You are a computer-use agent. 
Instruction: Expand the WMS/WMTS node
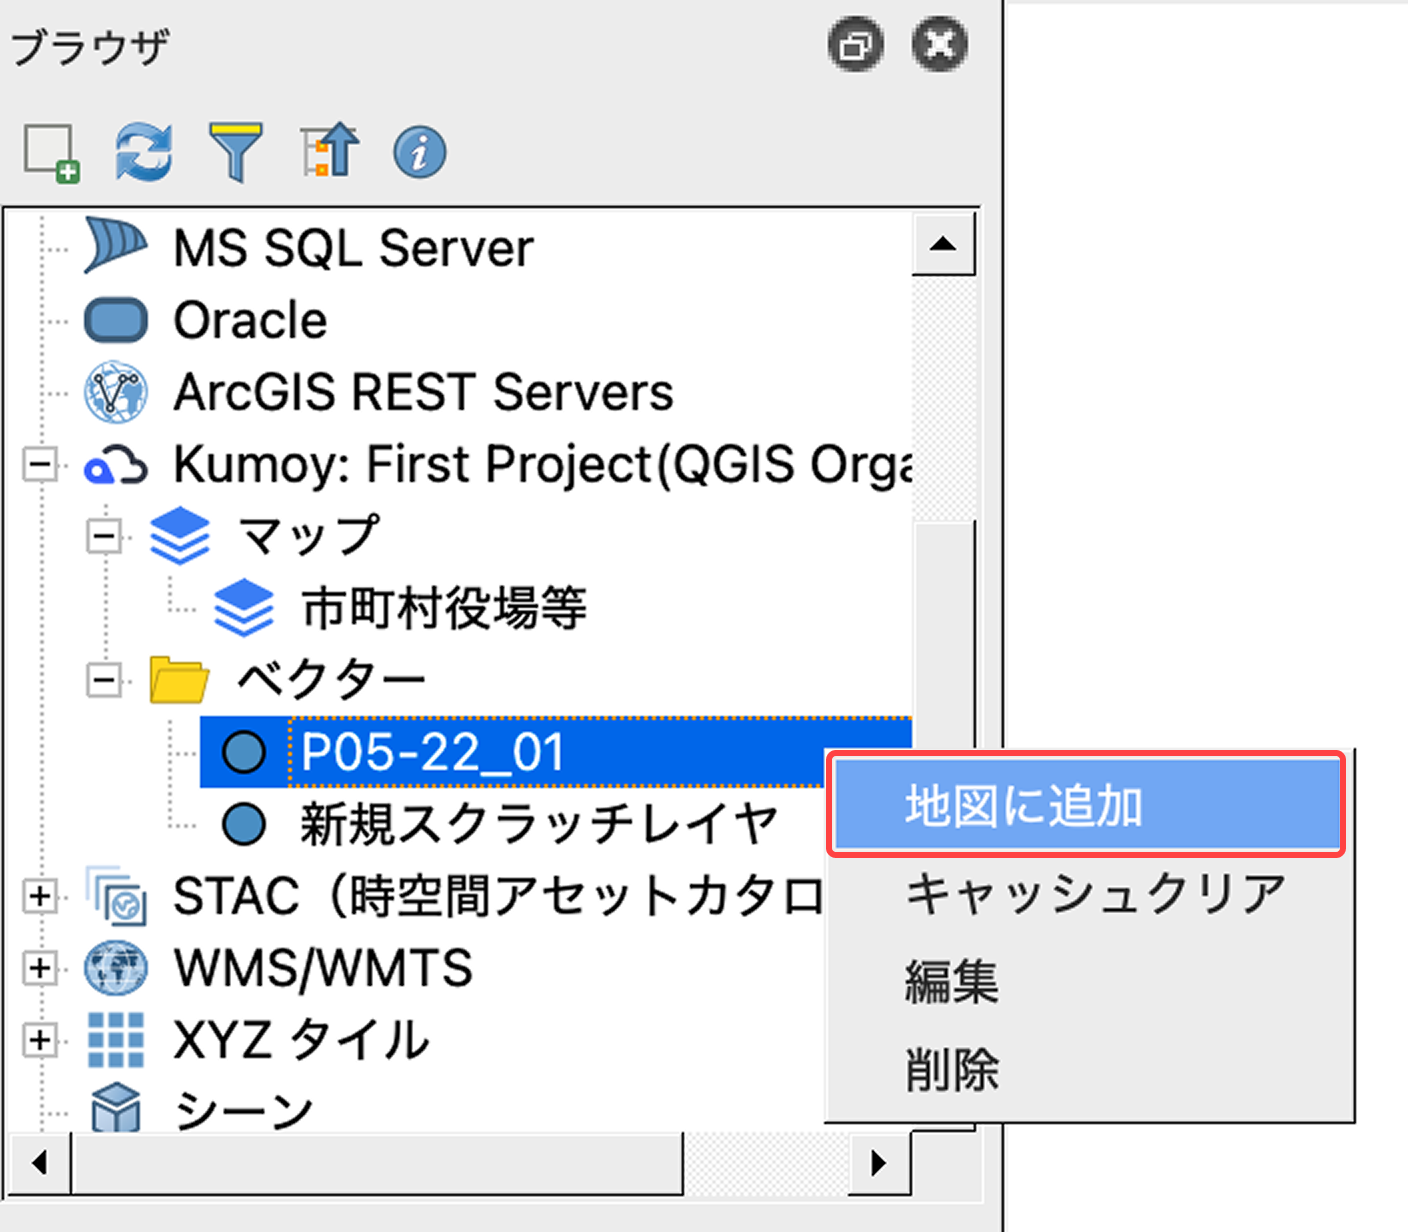[40, 968]
